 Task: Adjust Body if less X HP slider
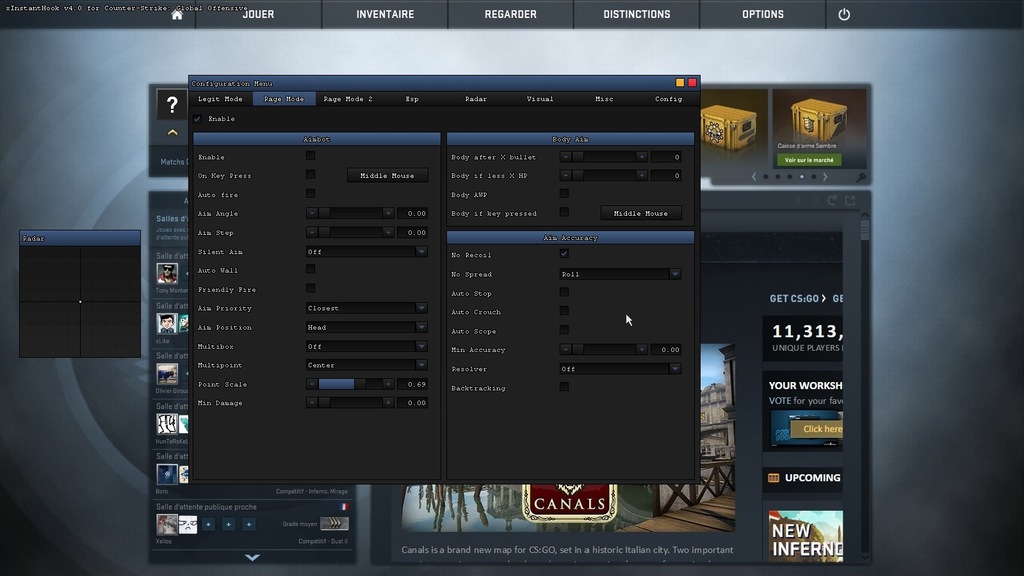(603, 176)
